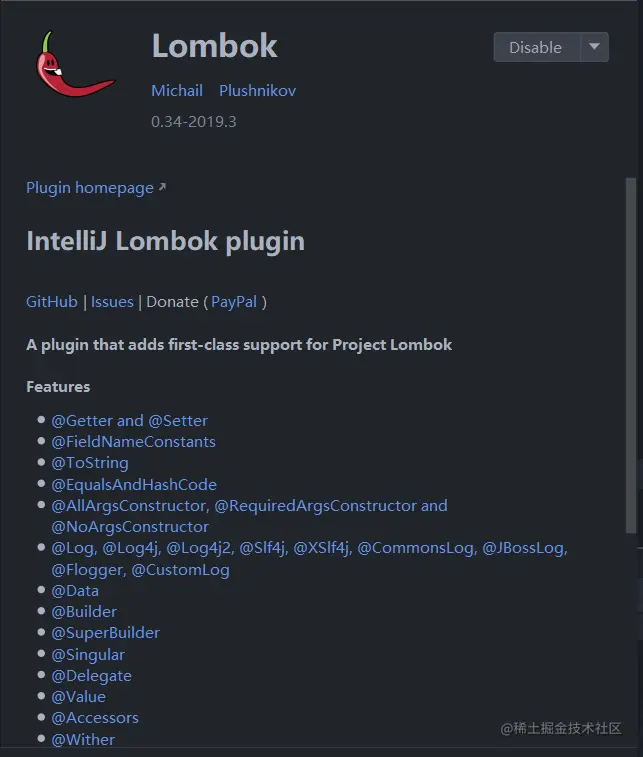Click the external link arrow beside Plugin homepage
The width and height of the screenshot is (643, 757).
[x=163, y=187]
